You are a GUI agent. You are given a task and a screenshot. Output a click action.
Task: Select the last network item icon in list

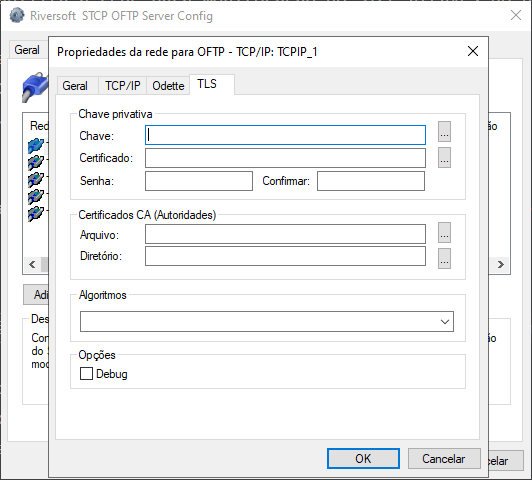click(x=36, y=214)
